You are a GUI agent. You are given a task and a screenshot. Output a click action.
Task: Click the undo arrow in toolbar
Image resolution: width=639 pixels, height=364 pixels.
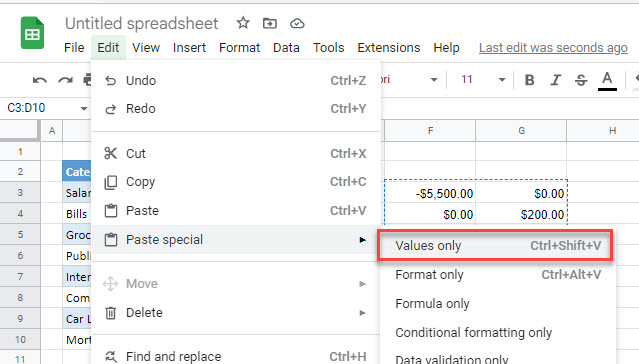[40, 80]
